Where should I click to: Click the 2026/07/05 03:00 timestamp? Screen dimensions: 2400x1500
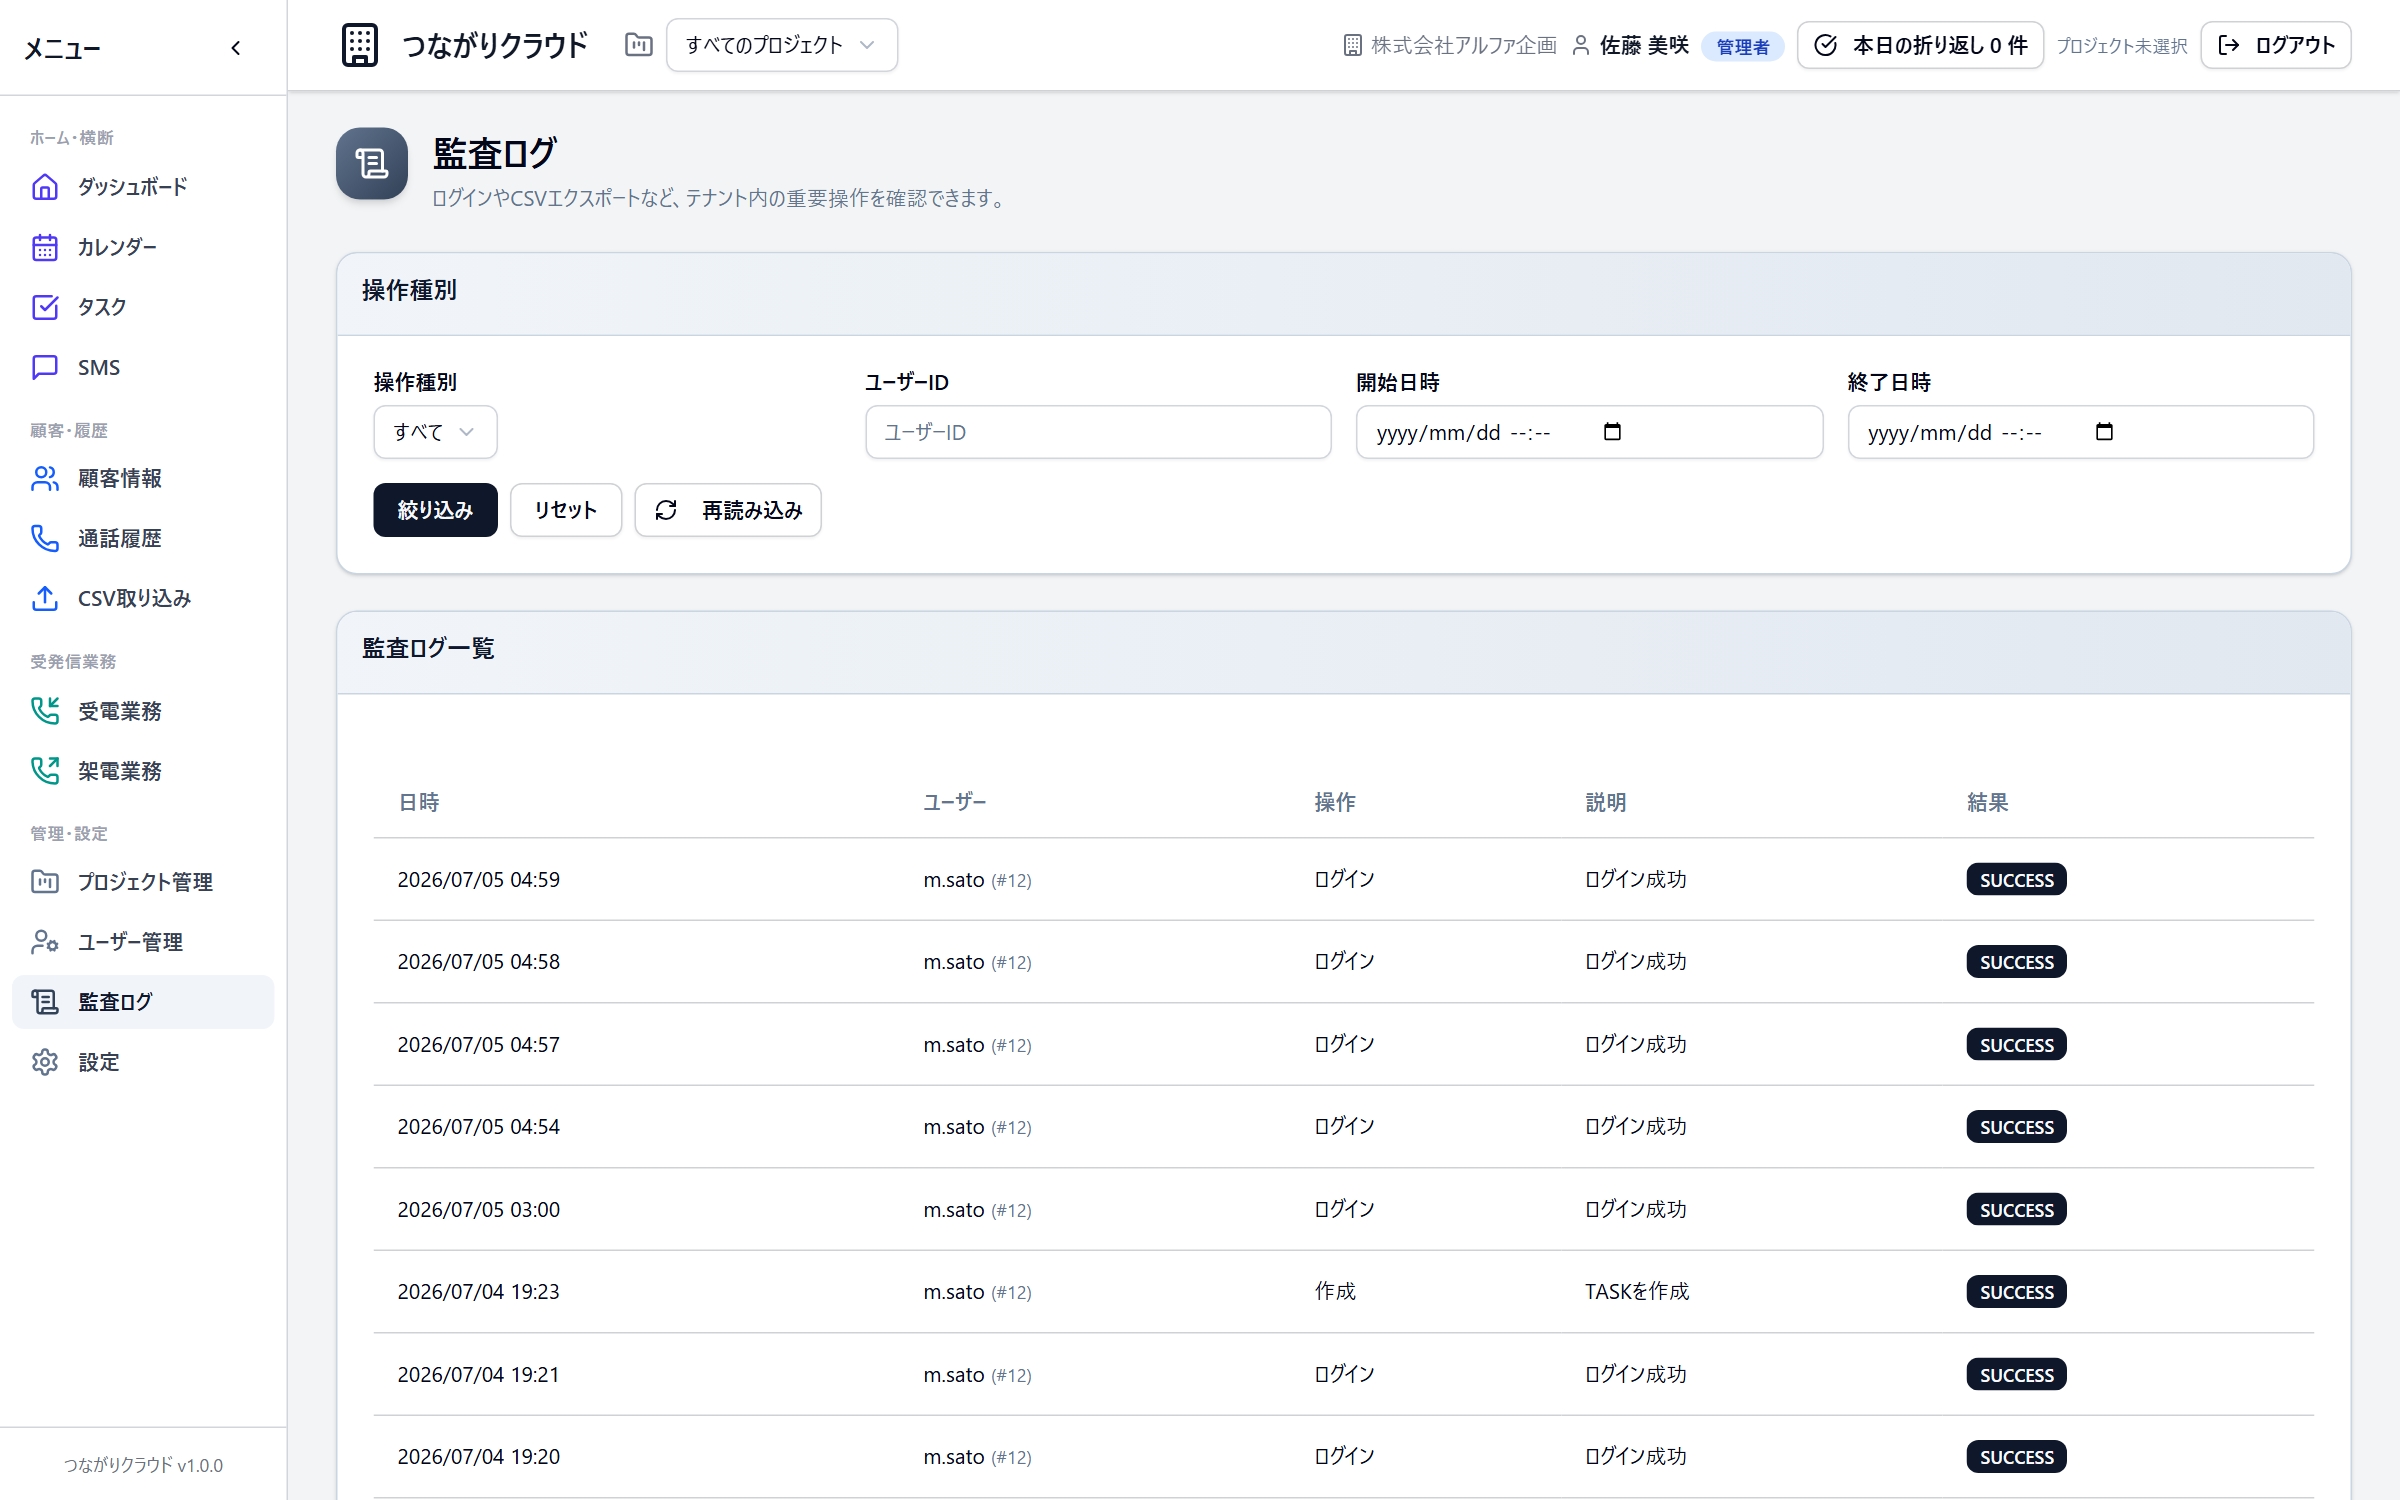tap(479, 1210)
